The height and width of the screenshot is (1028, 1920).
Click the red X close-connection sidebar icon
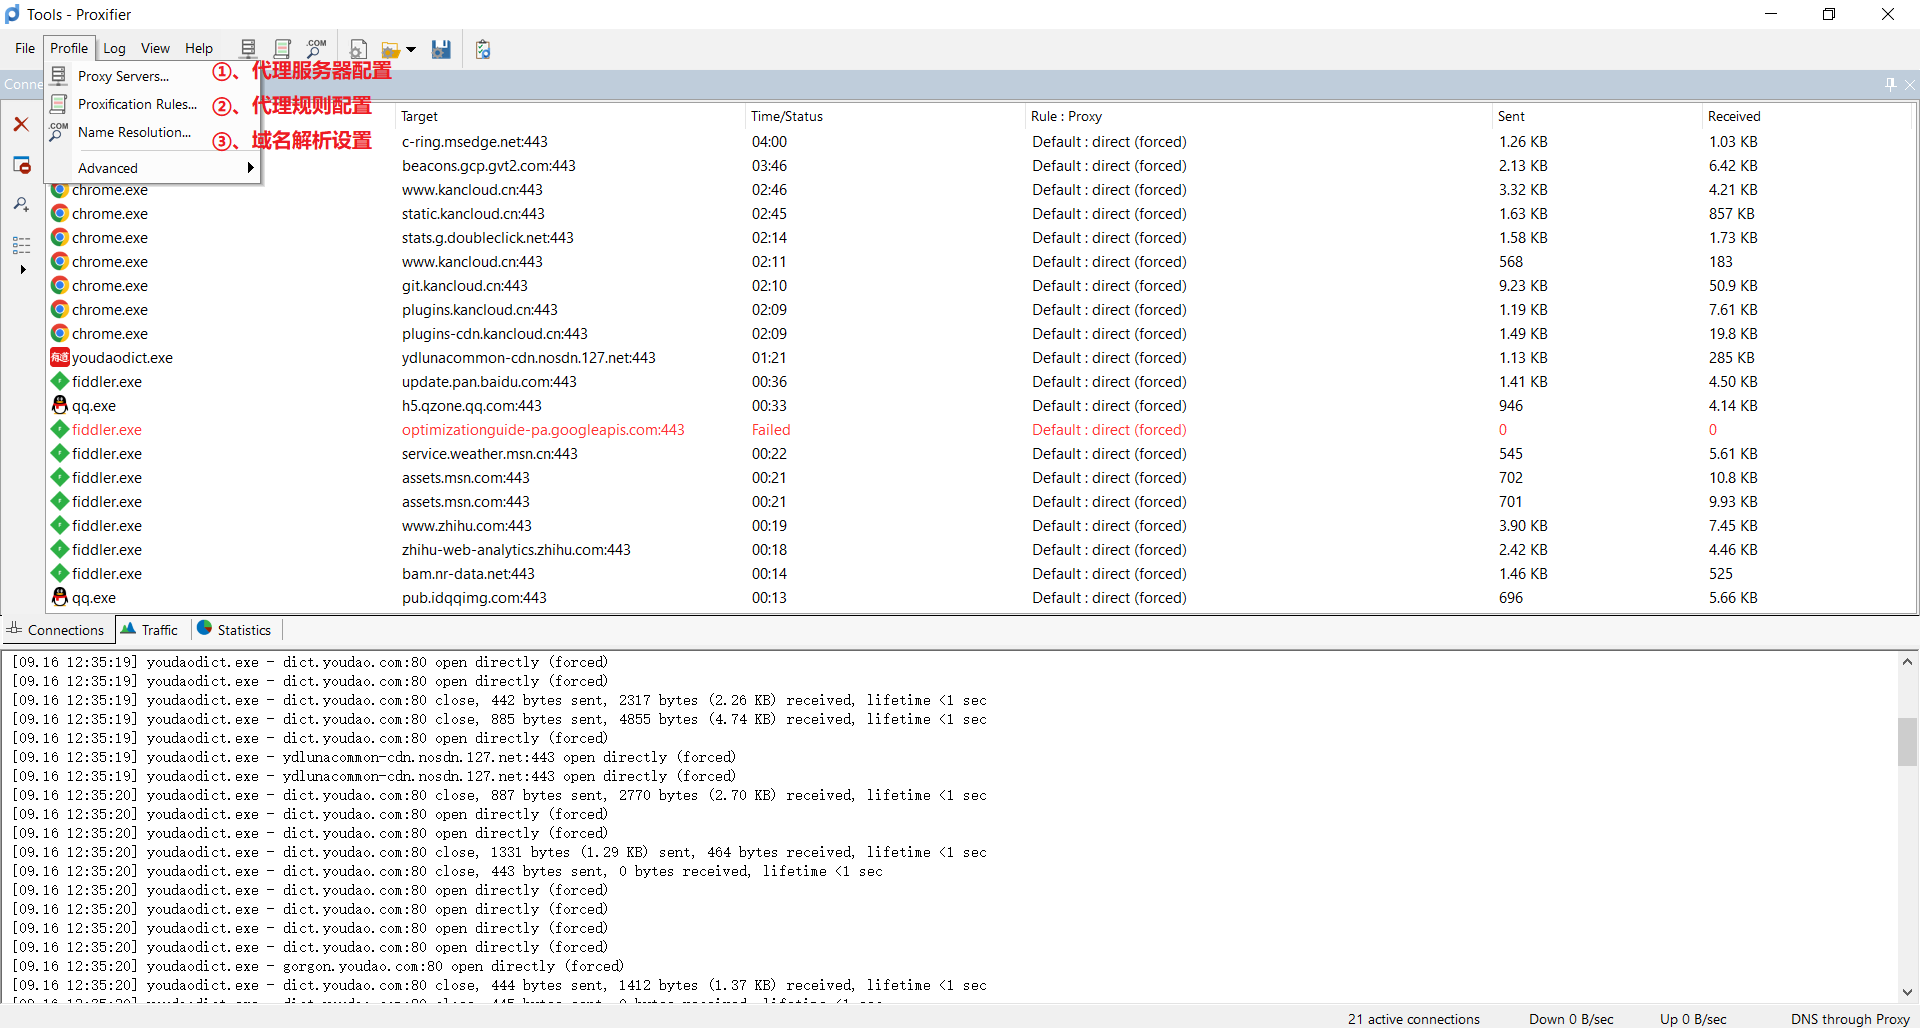[x=21, y=124]
